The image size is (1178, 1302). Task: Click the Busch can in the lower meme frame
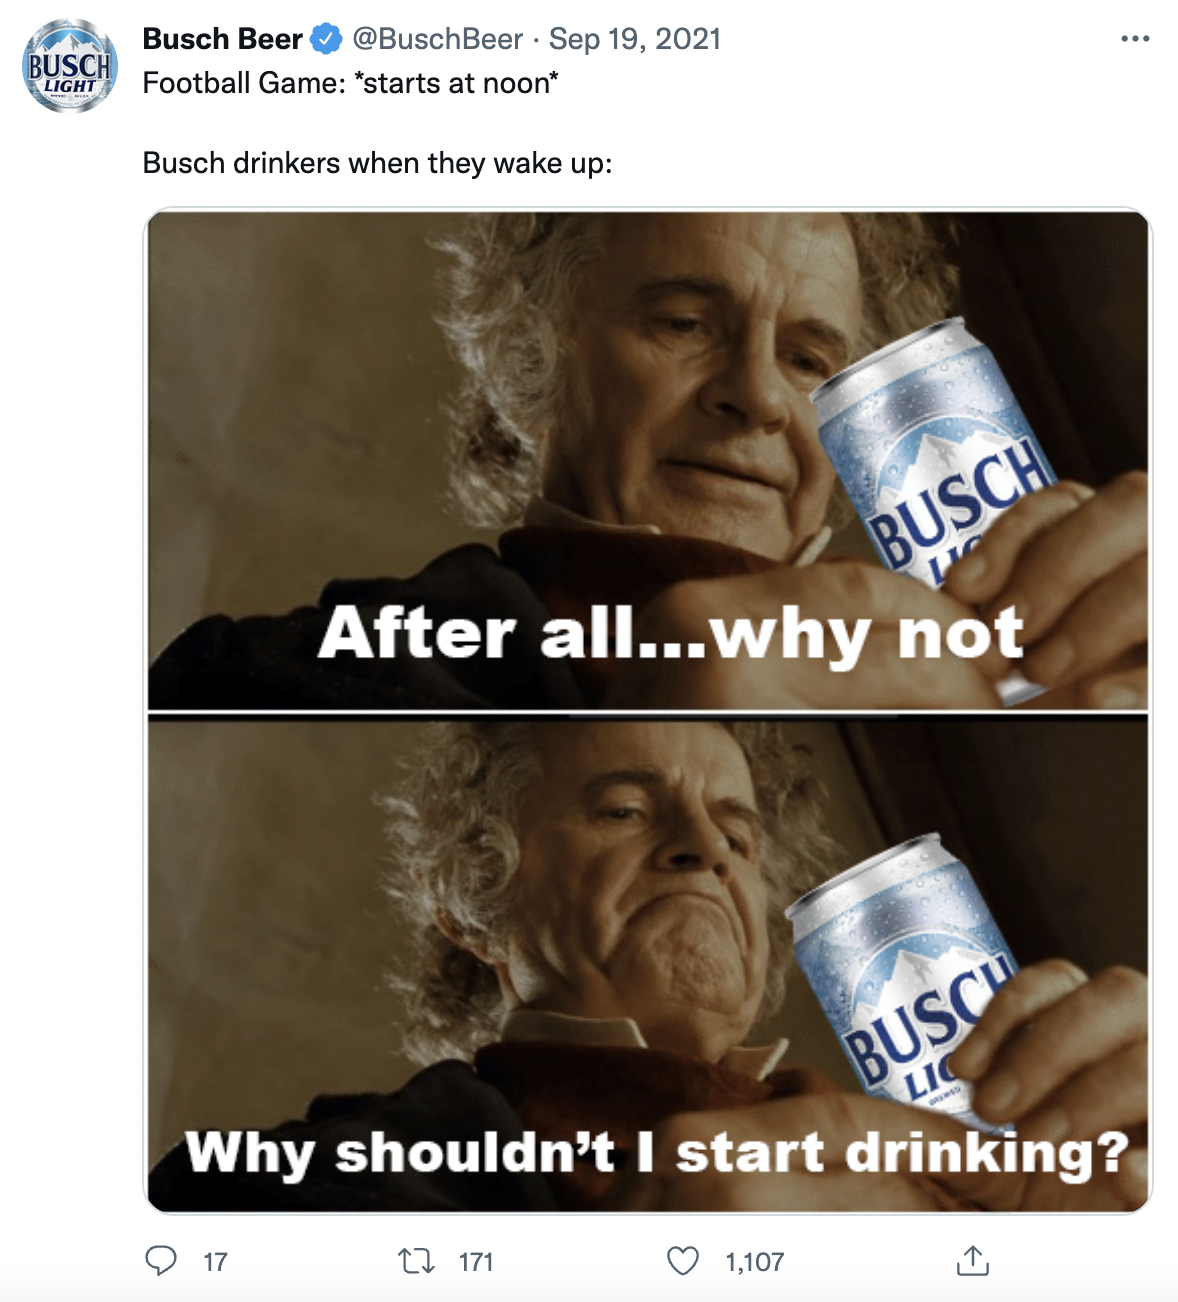click(x=905, y=975)
